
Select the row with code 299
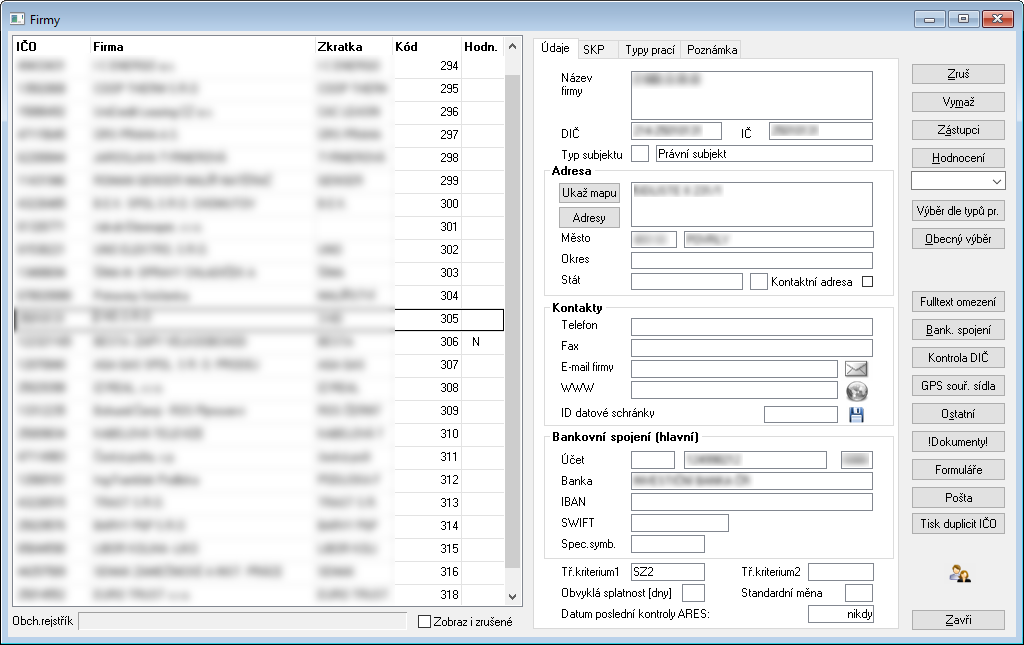[x=259, y=181]
